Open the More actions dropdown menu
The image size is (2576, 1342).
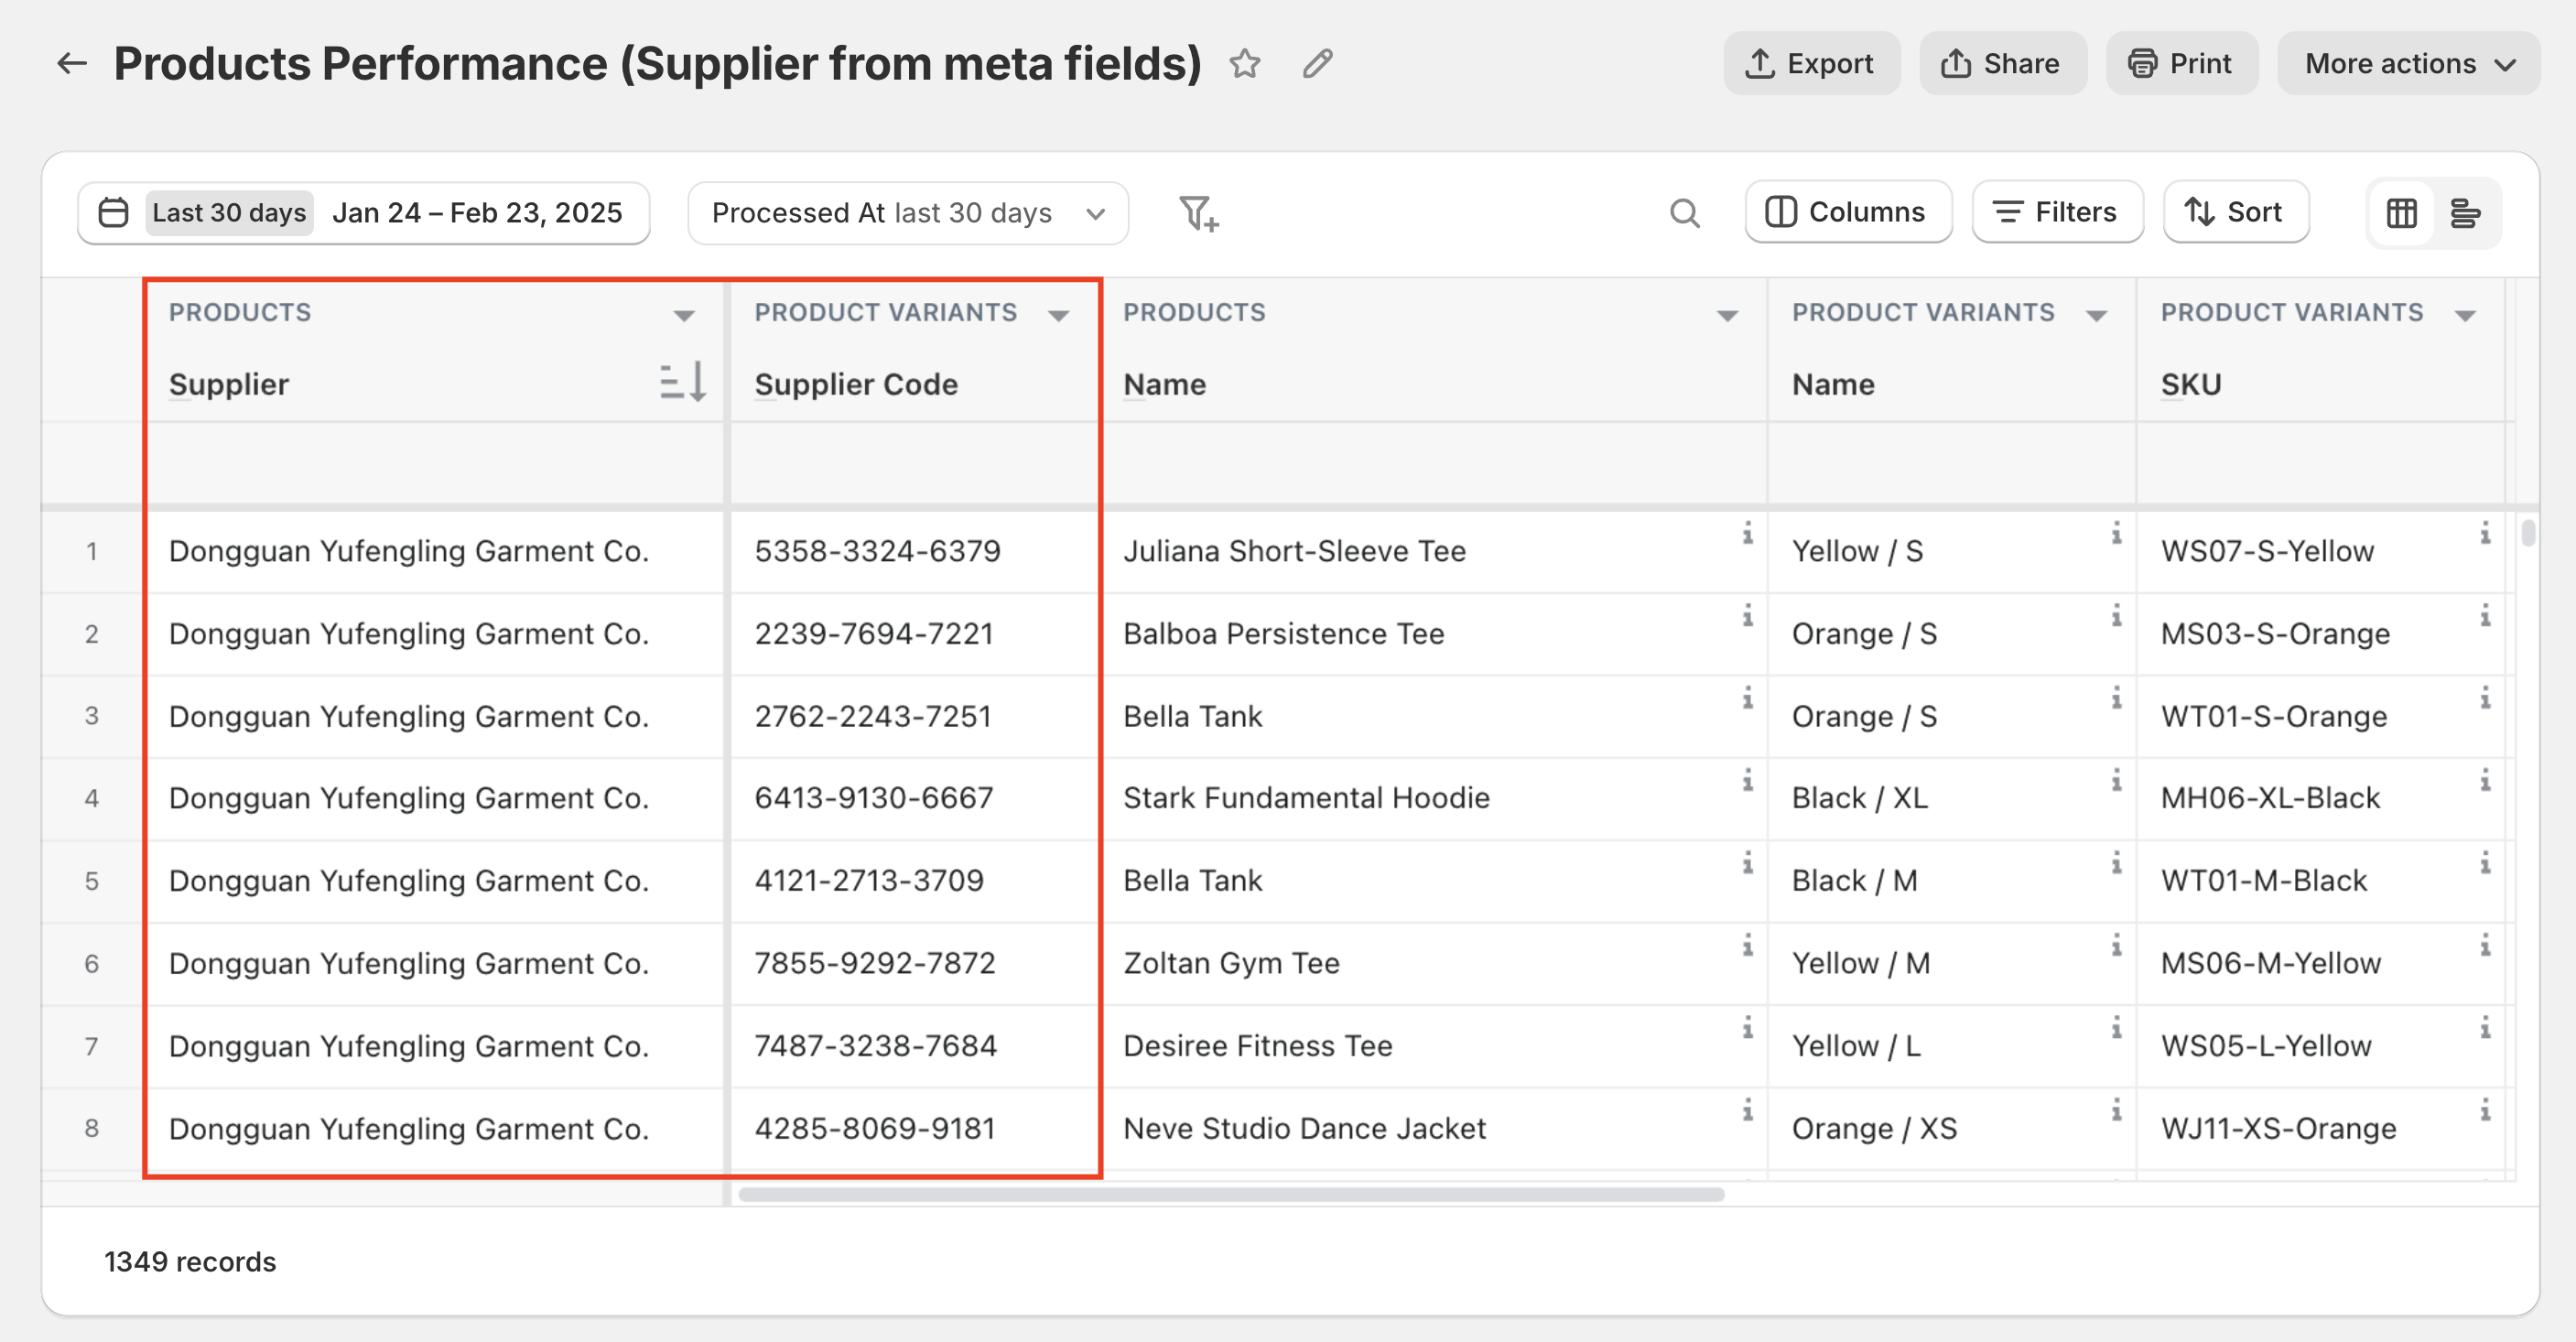(x=2408, y=64)
